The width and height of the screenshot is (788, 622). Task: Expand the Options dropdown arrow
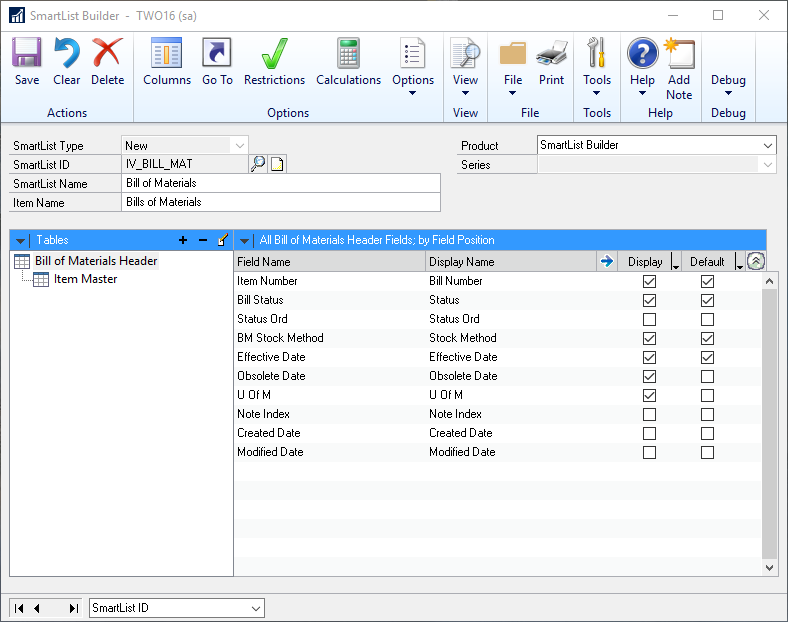[412, 93]
